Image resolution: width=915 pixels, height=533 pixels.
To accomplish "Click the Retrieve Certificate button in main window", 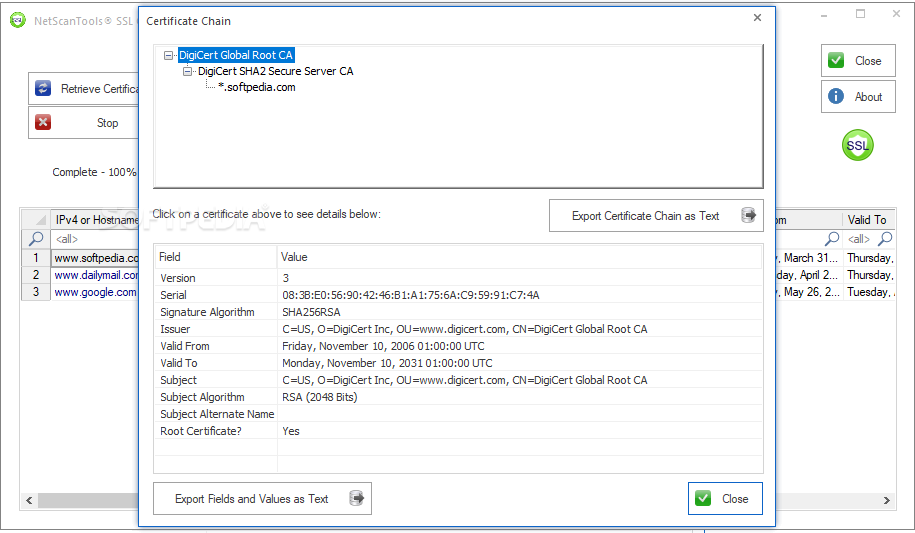I will (x=83, y=89).
